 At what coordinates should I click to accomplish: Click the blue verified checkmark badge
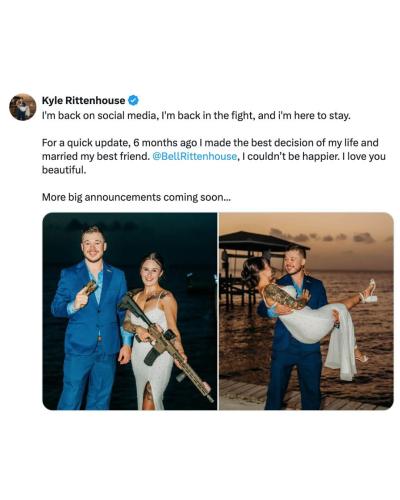point(133,100)
